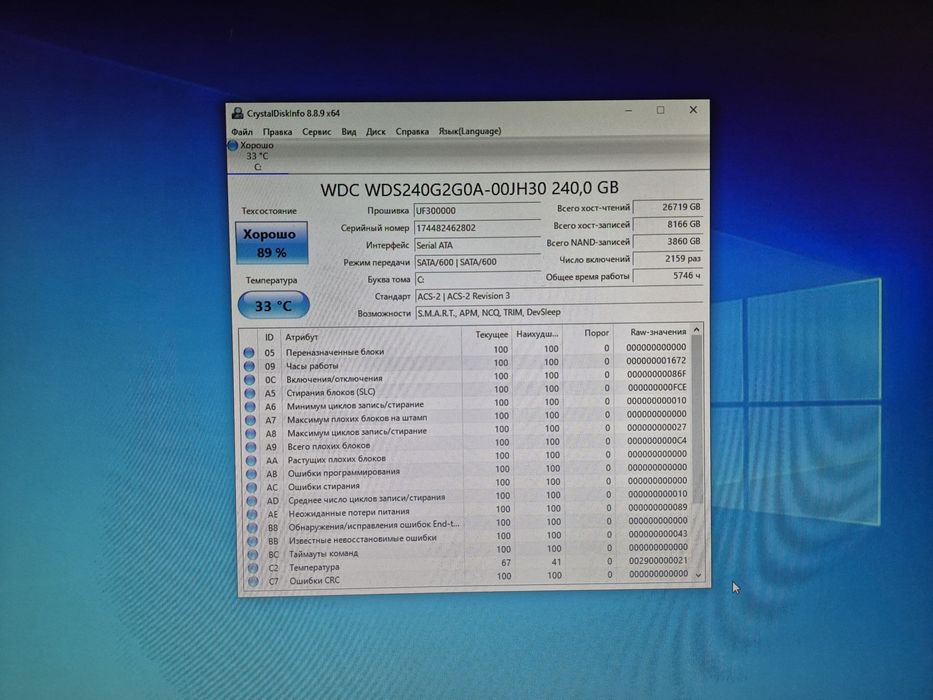Select the Стирания блоков (SLC) row text
Image resolution: width=933 pixels, height=700 pixels.
click(x=331, y=392)
